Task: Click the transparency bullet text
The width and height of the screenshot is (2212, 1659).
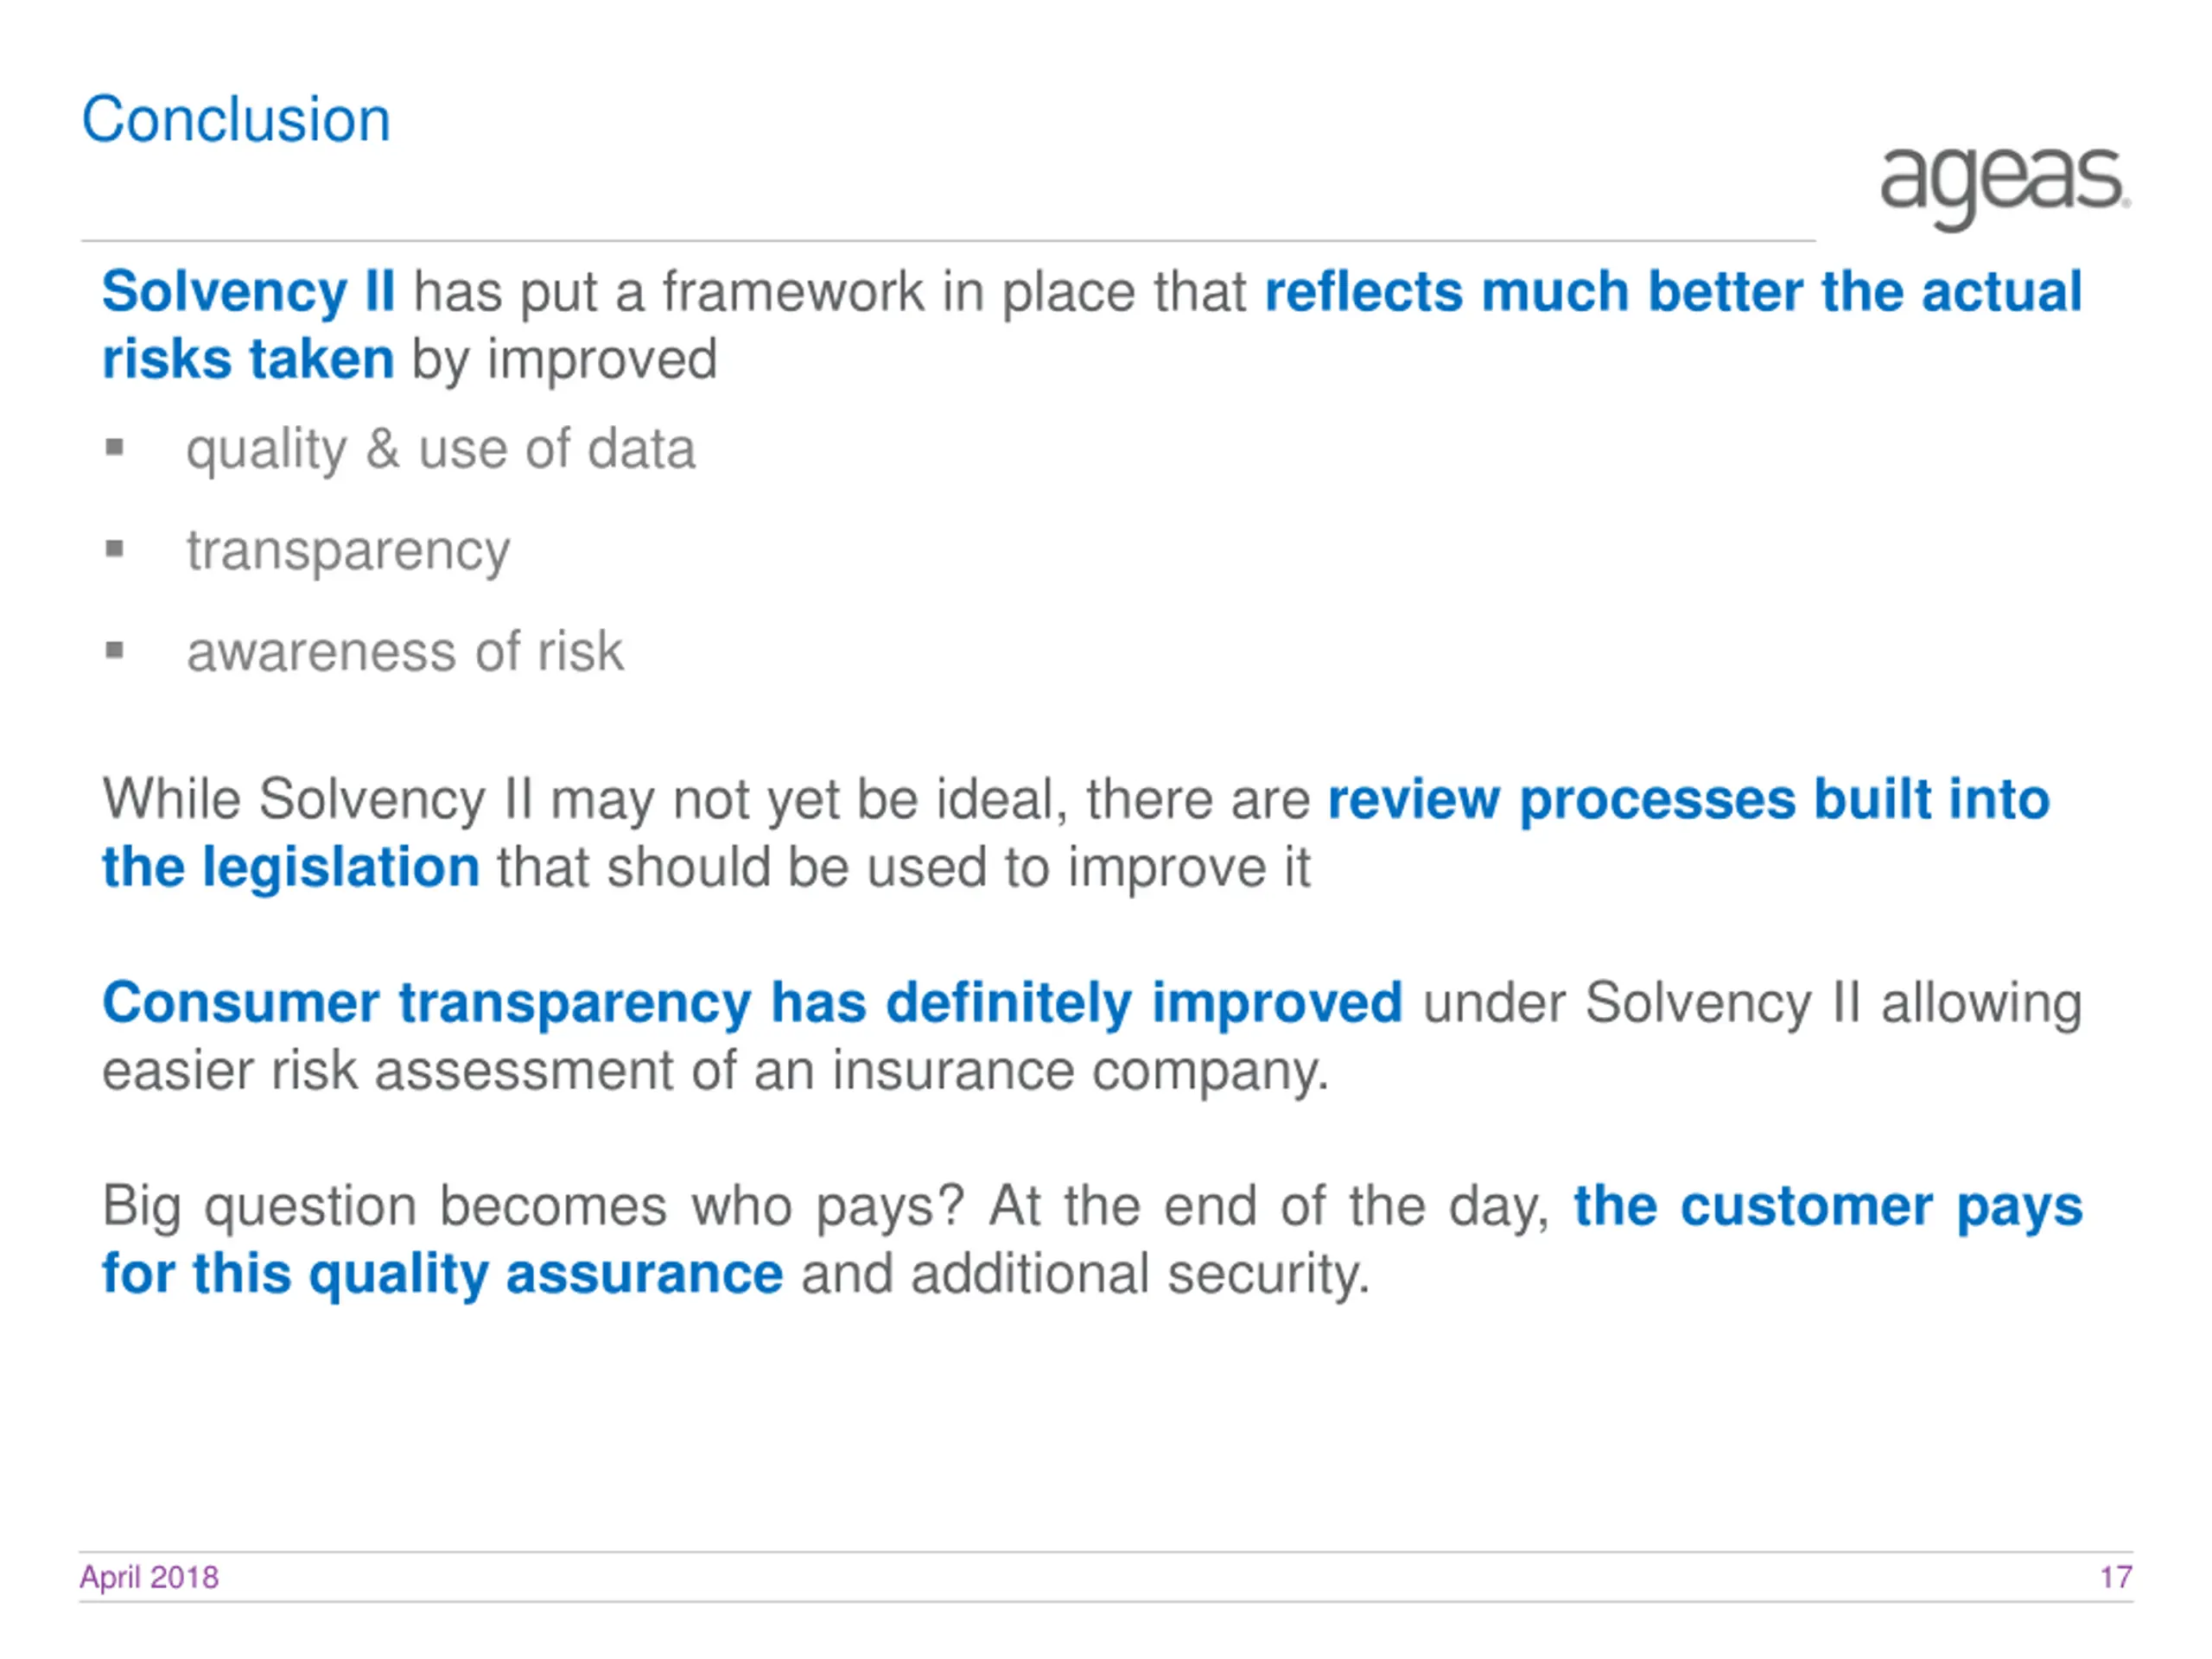Action: point(348,551)
